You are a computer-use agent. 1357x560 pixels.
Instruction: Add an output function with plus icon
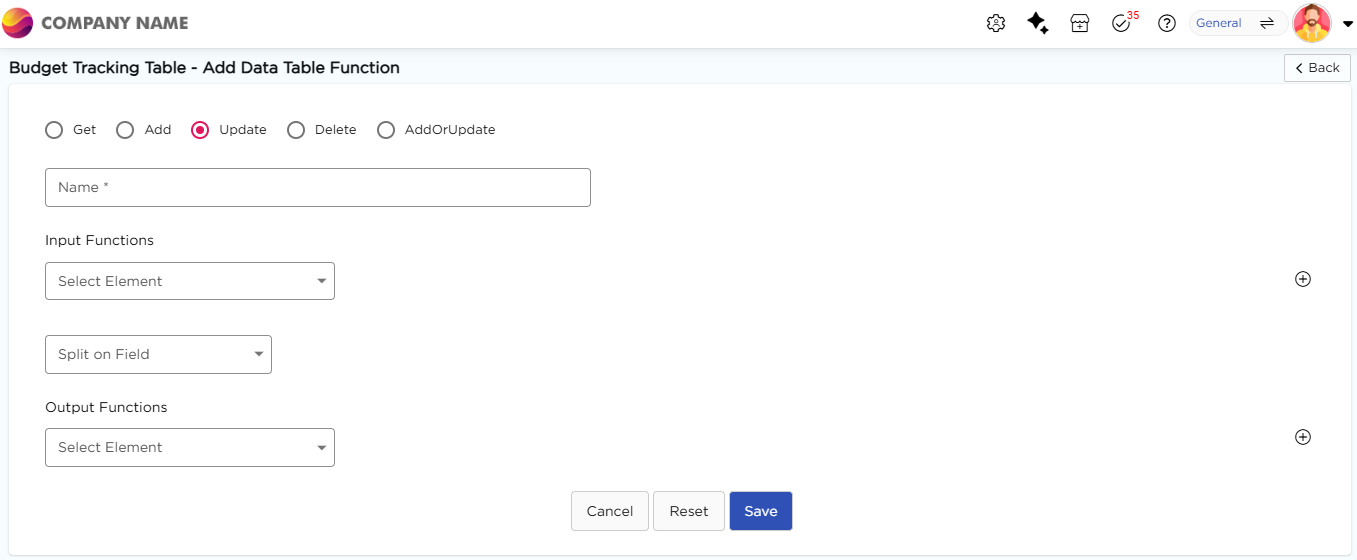pyautogui.click(x=1302, y=437)
